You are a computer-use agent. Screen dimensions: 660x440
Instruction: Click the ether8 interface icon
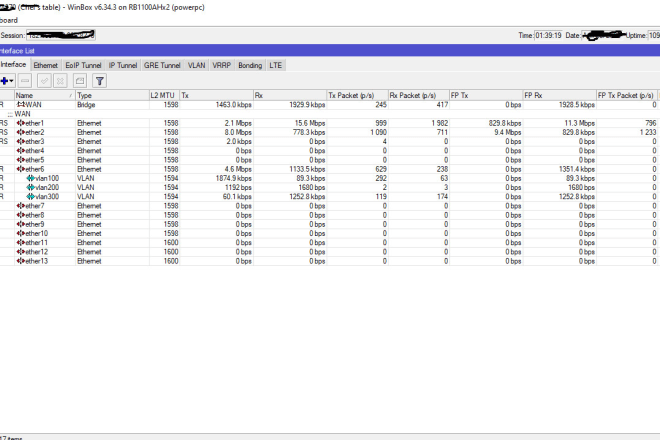coord(21,215)
